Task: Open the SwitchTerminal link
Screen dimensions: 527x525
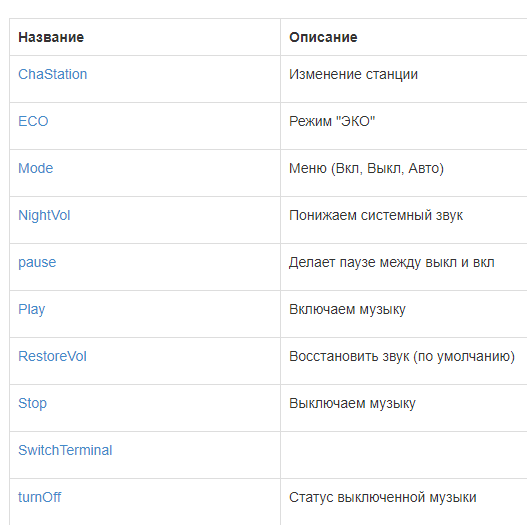Action: point(65,450)
